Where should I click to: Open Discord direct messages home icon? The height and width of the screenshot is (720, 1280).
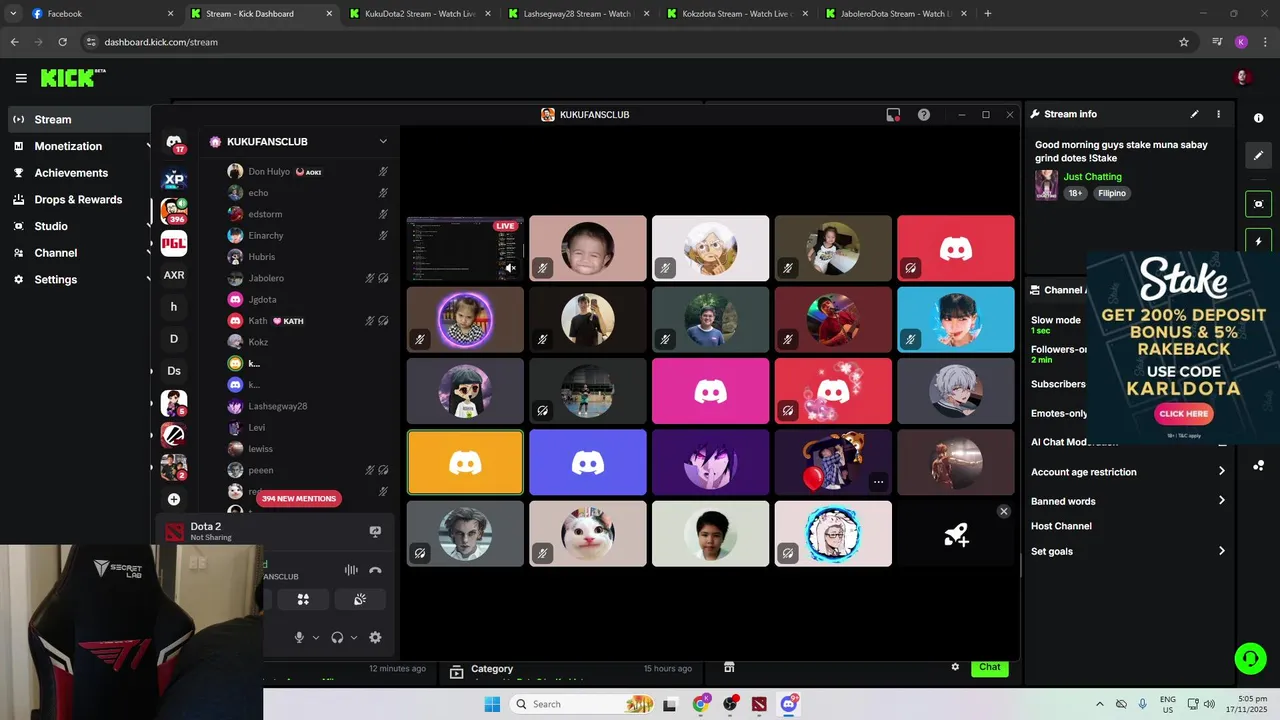point(174,144)
